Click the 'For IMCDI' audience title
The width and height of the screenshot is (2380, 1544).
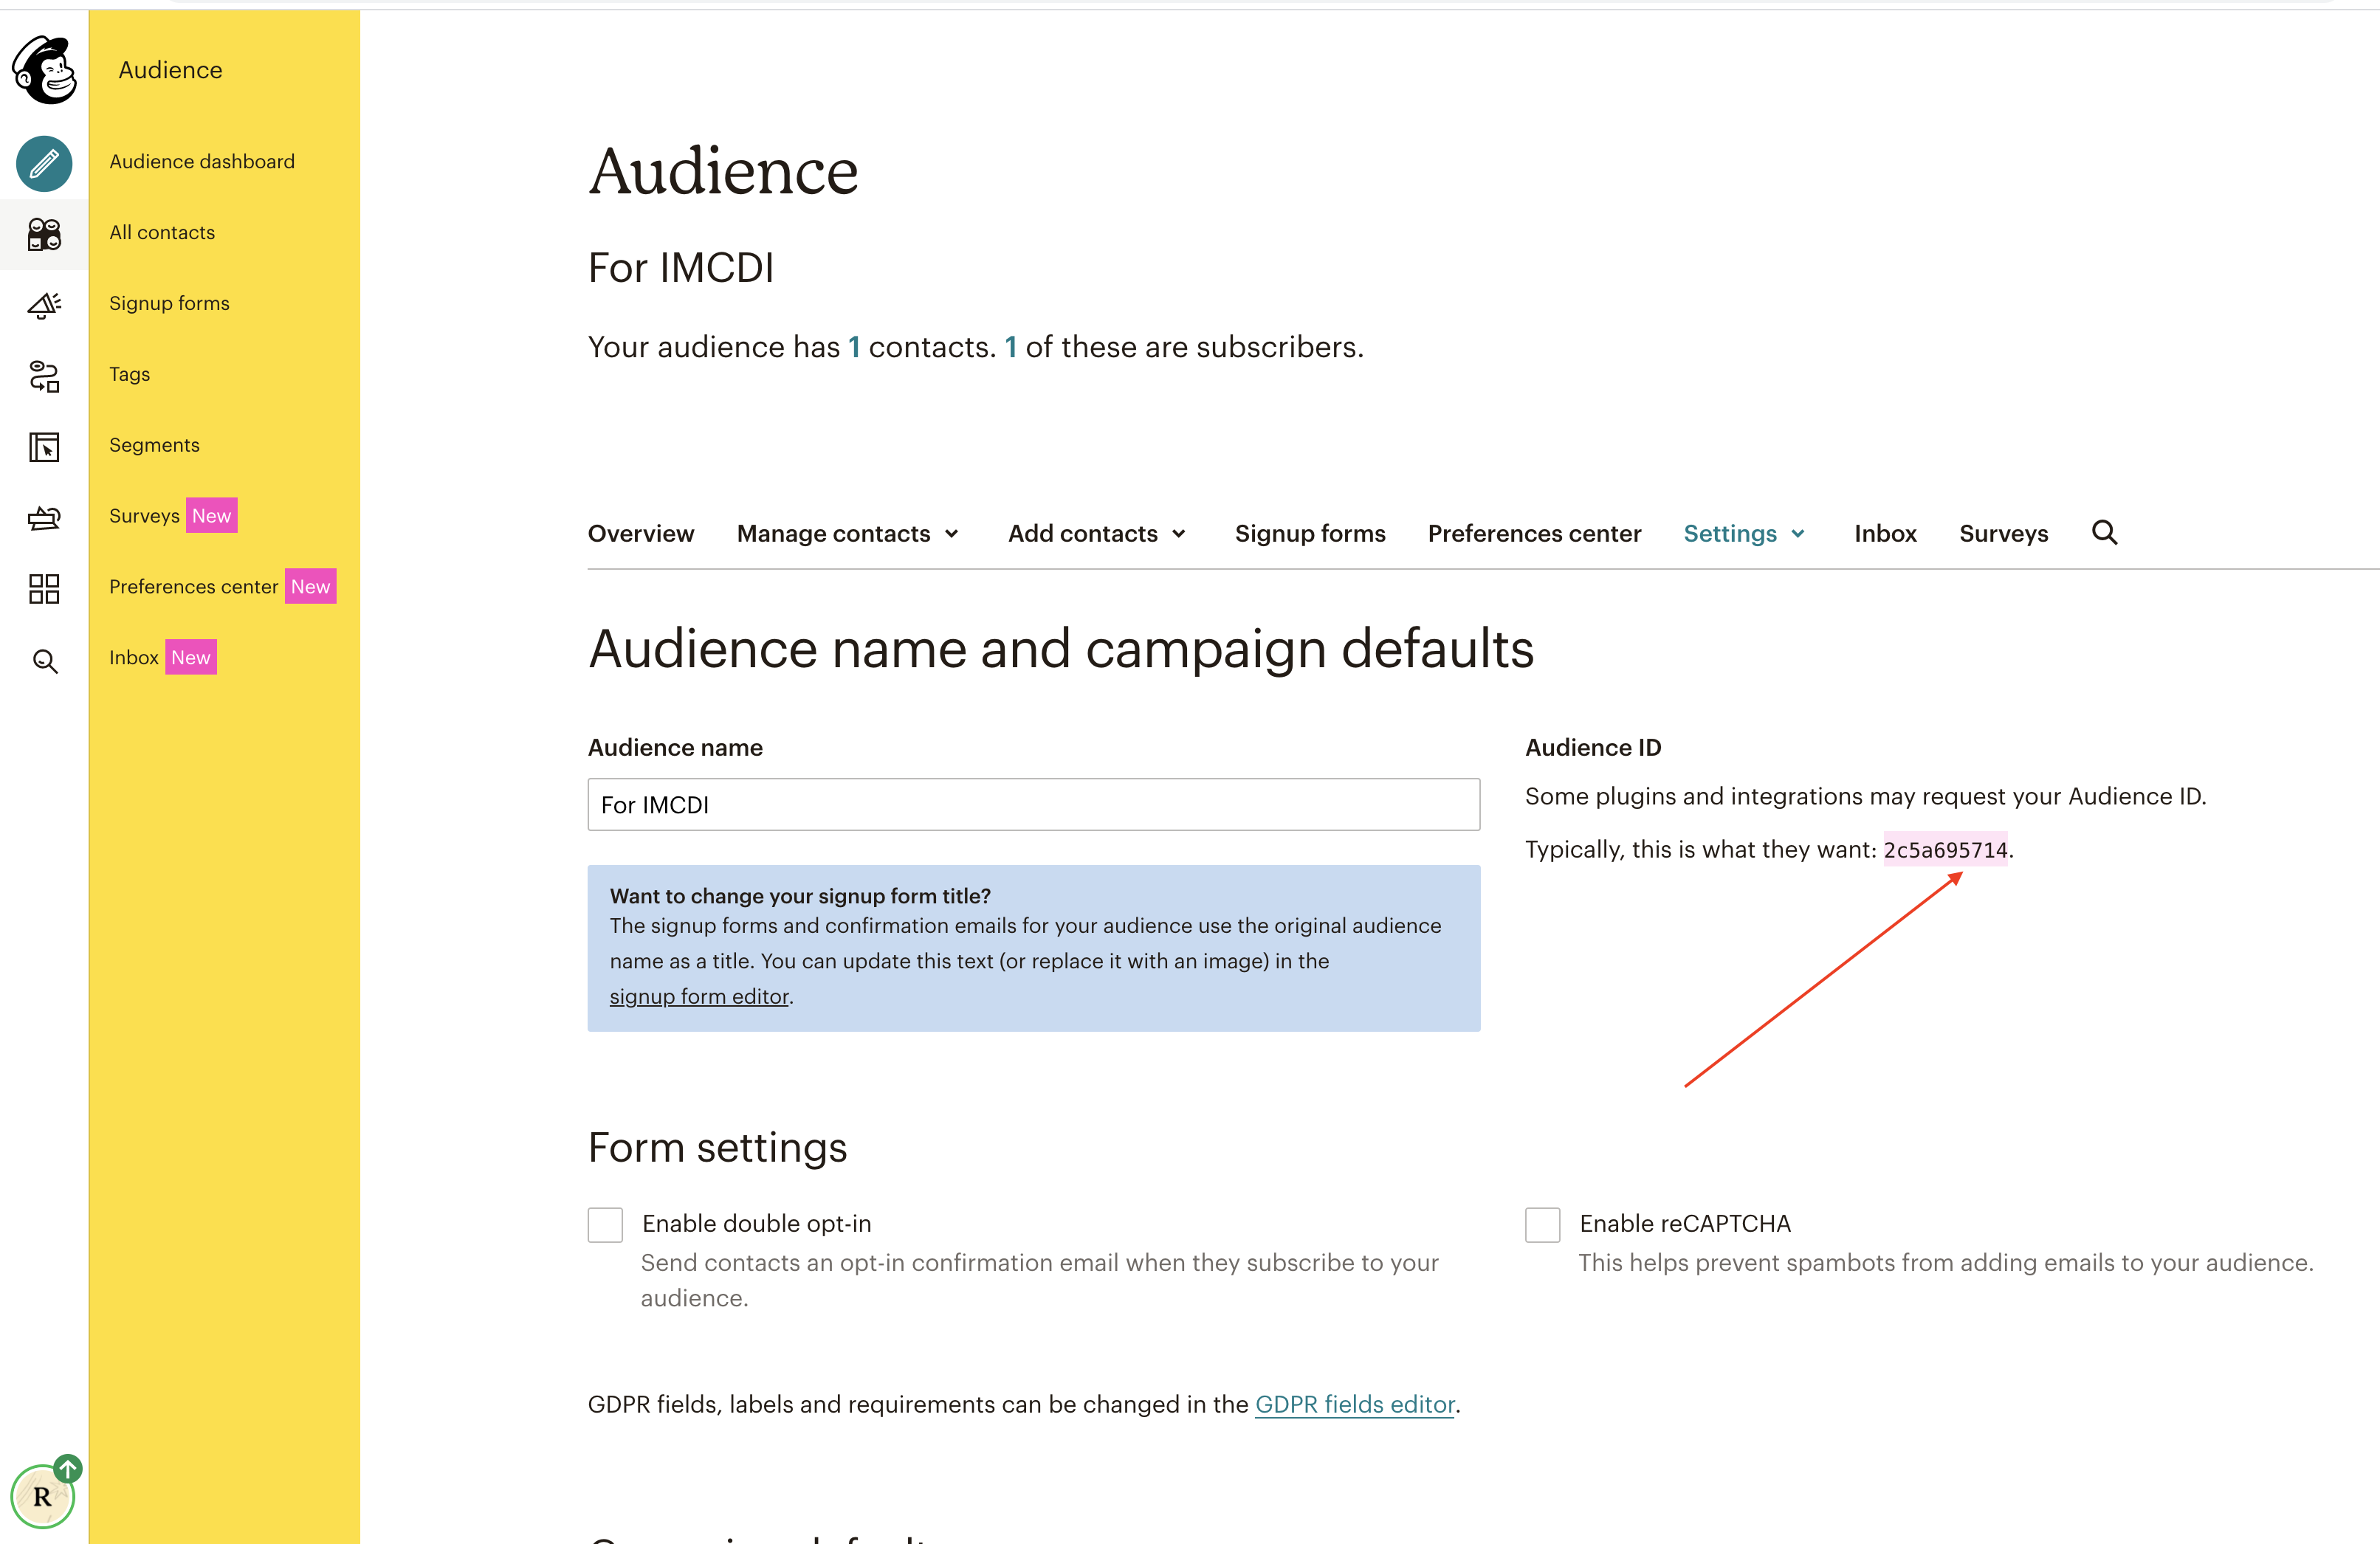click(681, 268)
